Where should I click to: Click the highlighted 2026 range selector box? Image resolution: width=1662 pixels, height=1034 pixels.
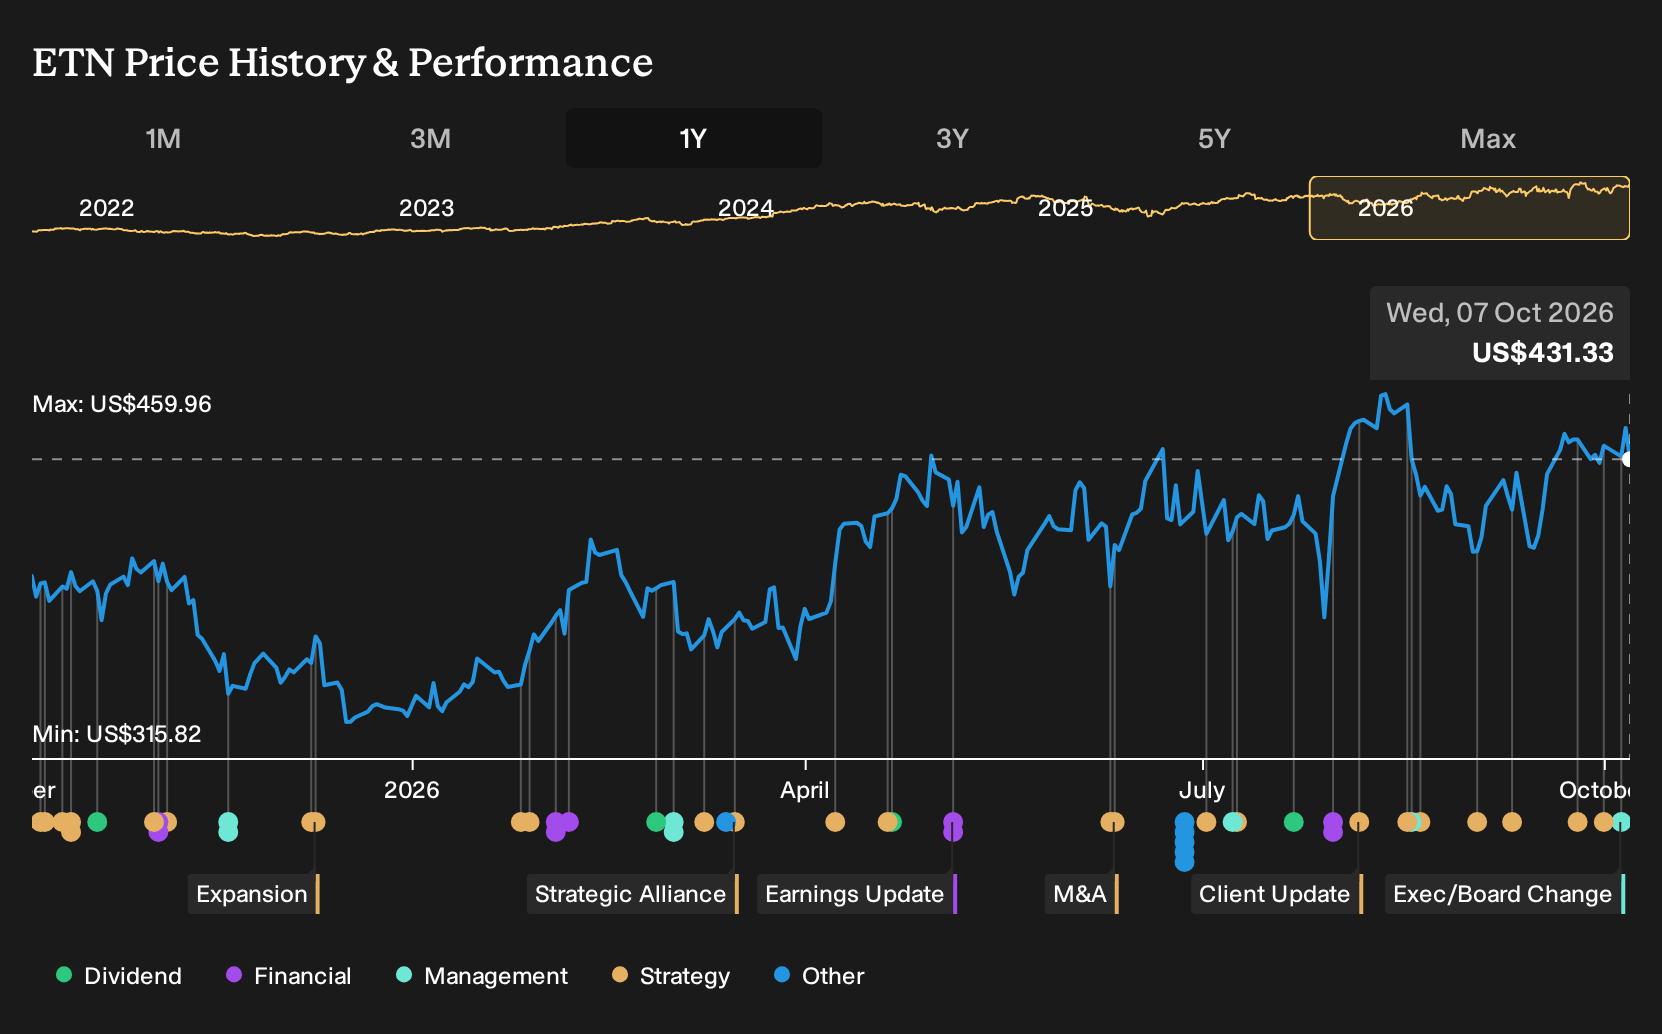pos(1469,208)
